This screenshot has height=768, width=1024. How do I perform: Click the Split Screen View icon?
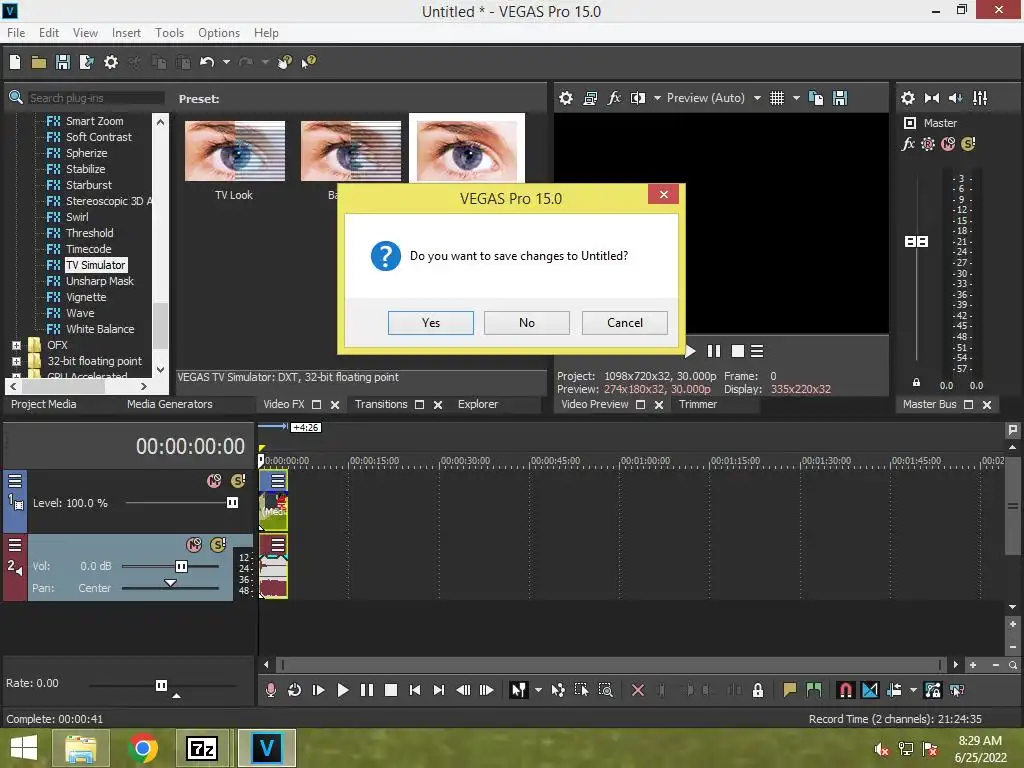tap(637, 98)
